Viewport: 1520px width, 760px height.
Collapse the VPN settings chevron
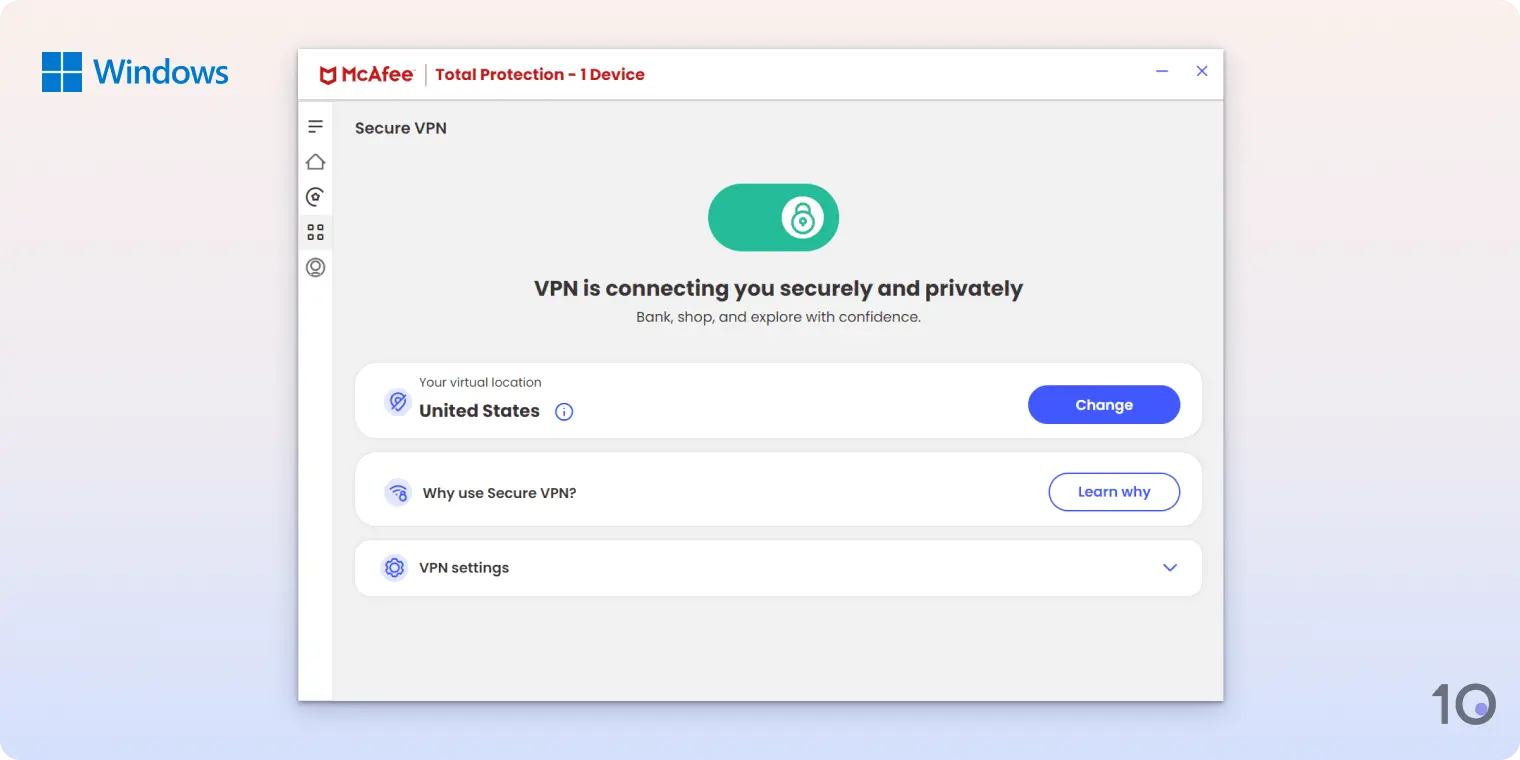1169,567
